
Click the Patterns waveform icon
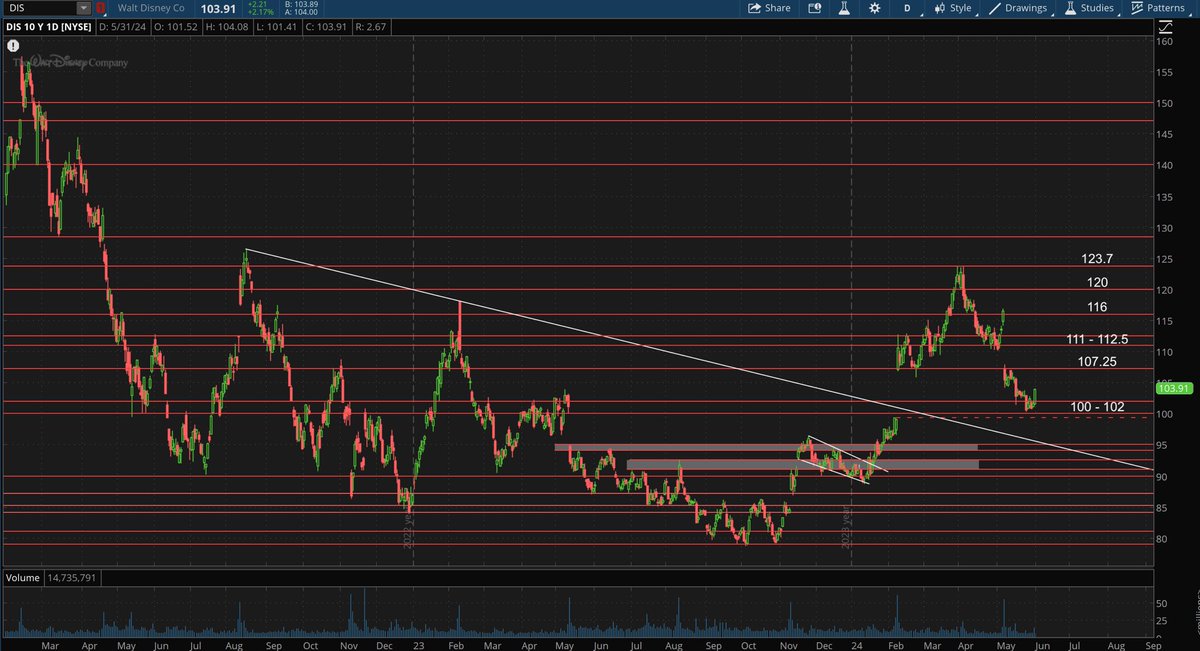pyautogui.click(x=1135, y=8)
